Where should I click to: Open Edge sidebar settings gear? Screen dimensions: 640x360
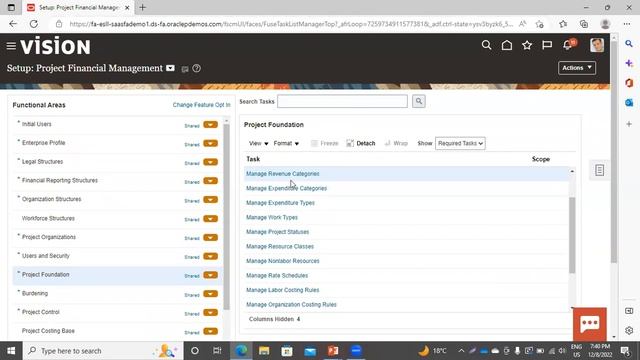click(x=629, y=330)
